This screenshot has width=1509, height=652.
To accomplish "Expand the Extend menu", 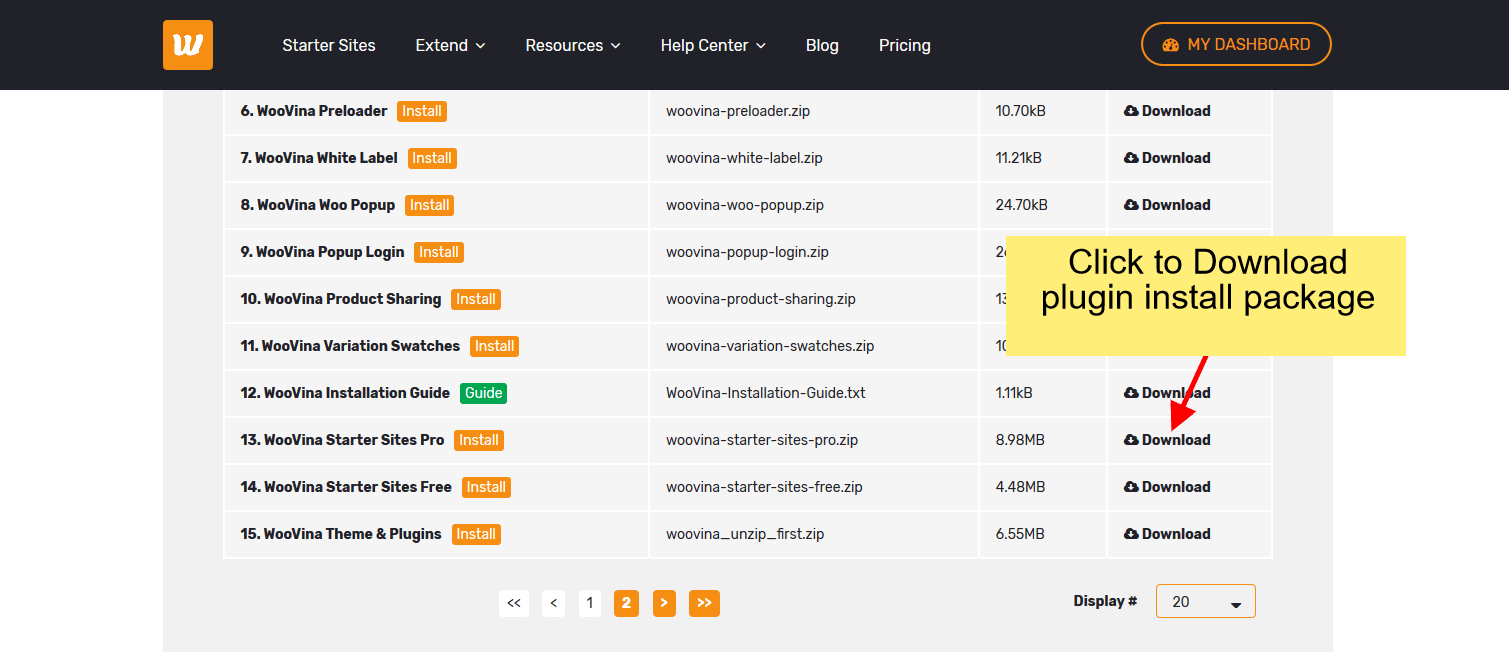I will [x=450, y=45].
